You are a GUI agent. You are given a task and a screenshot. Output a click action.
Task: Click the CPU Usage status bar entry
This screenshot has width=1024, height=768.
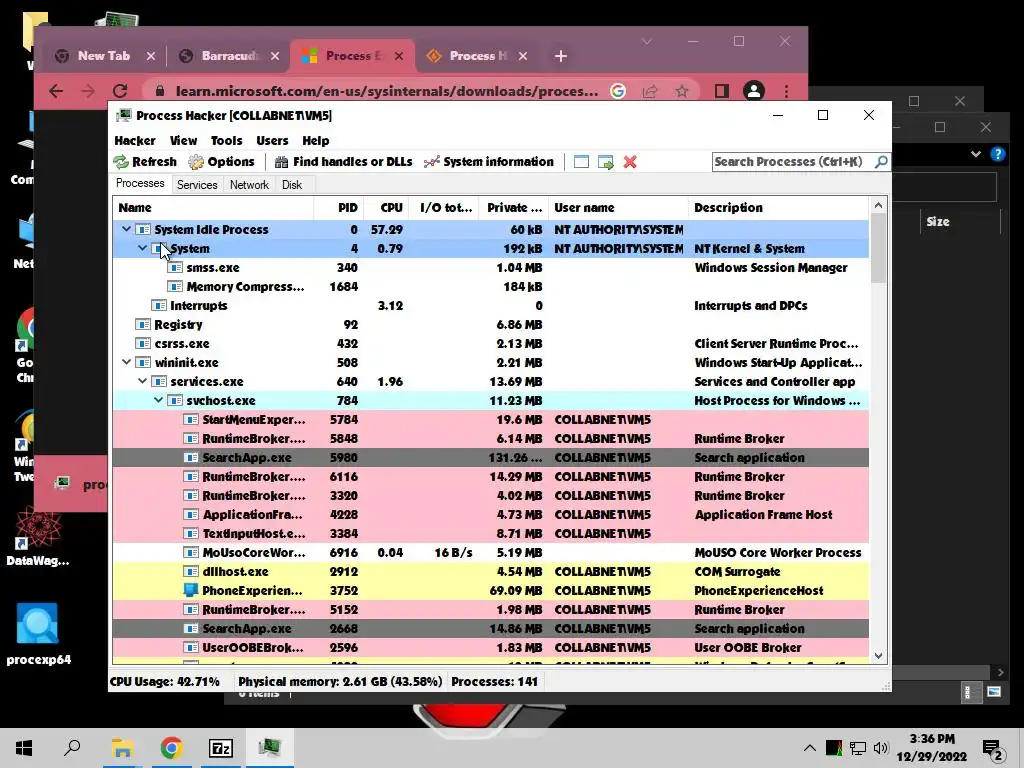(x=165, y=682)
